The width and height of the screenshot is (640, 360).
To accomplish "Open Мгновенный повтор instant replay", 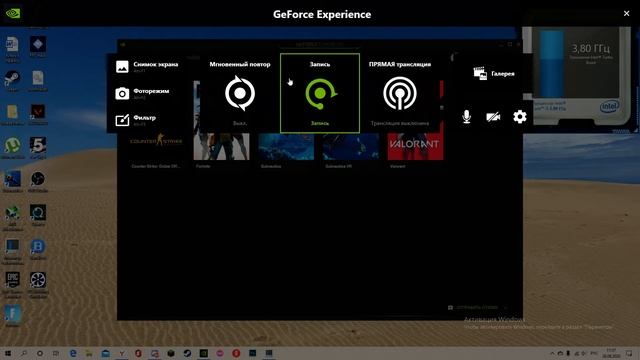I will (240, 93).
